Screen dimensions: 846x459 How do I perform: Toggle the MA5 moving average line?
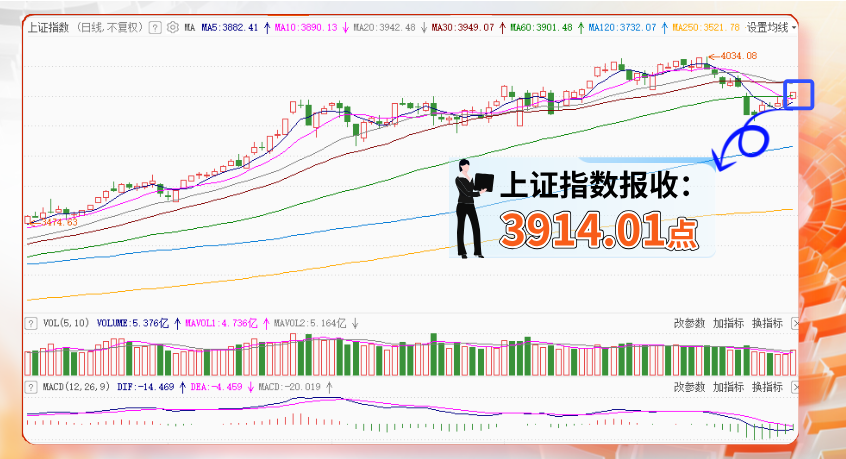(x=229, y=28)
